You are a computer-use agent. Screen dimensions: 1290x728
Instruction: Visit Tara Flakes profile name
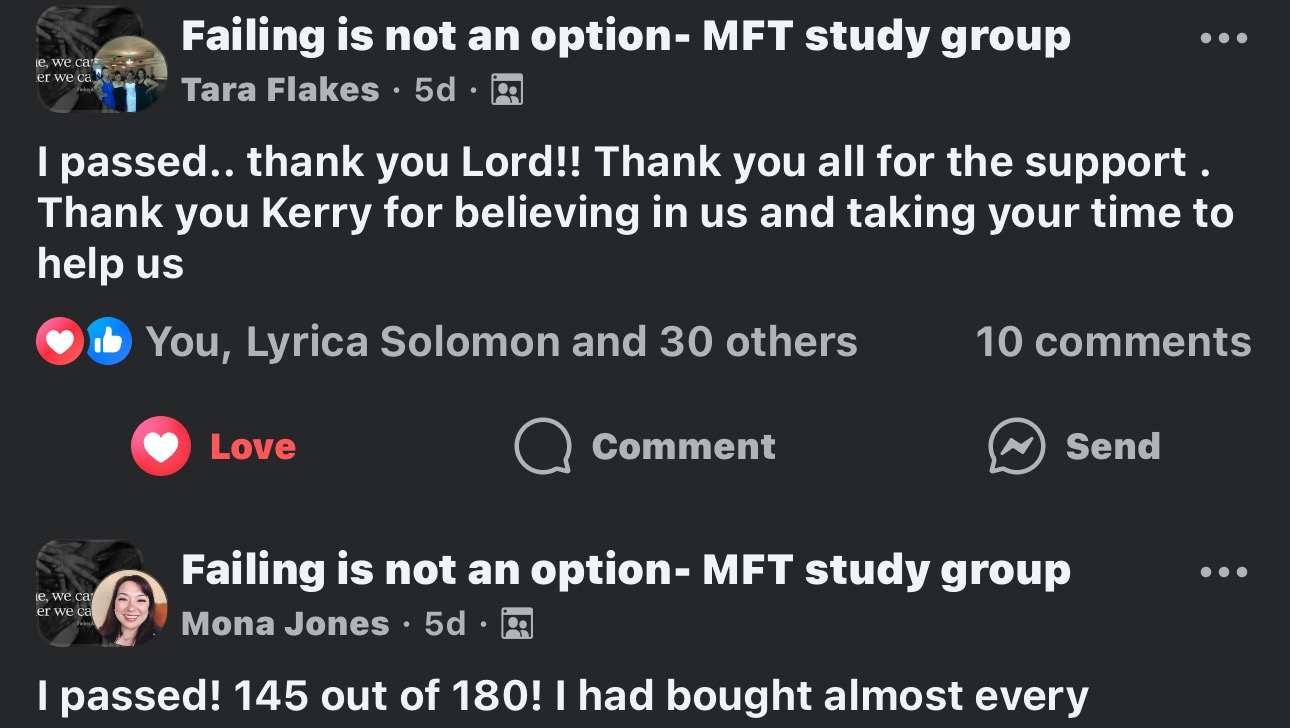(x=280, y=90)
